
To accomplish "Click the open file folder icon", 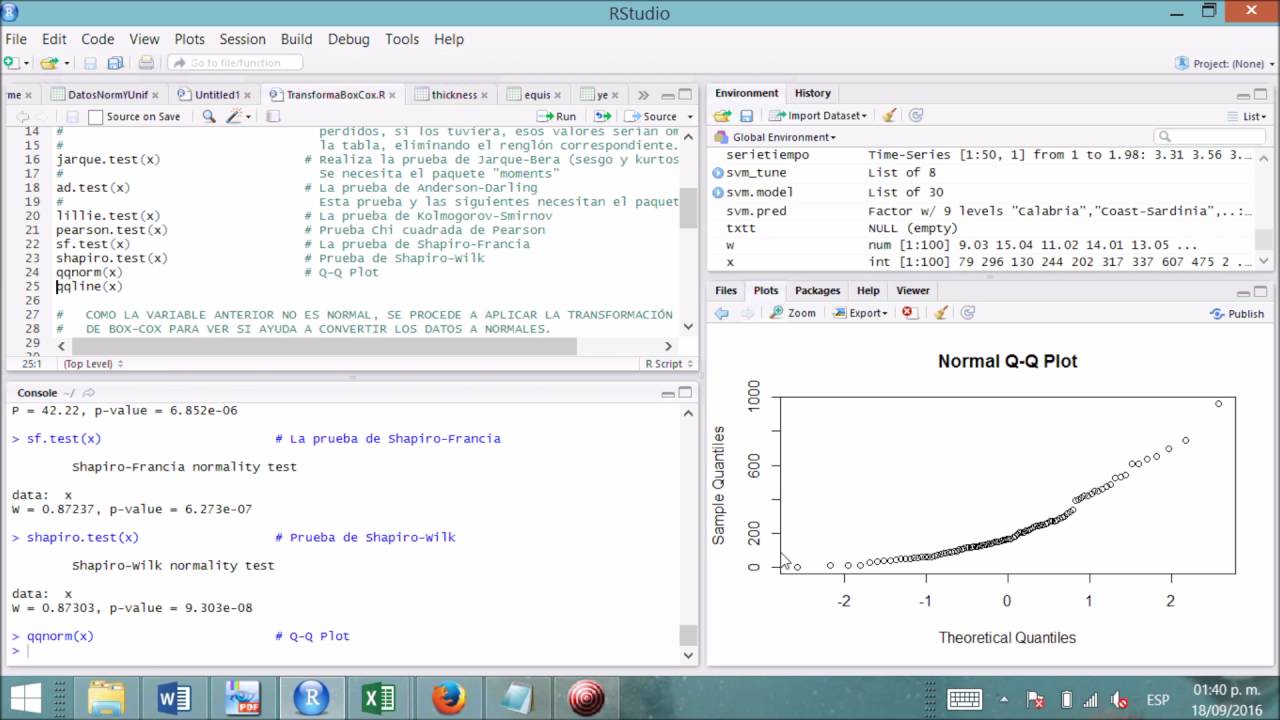I will pyautogui.click(x=48, y=63).
